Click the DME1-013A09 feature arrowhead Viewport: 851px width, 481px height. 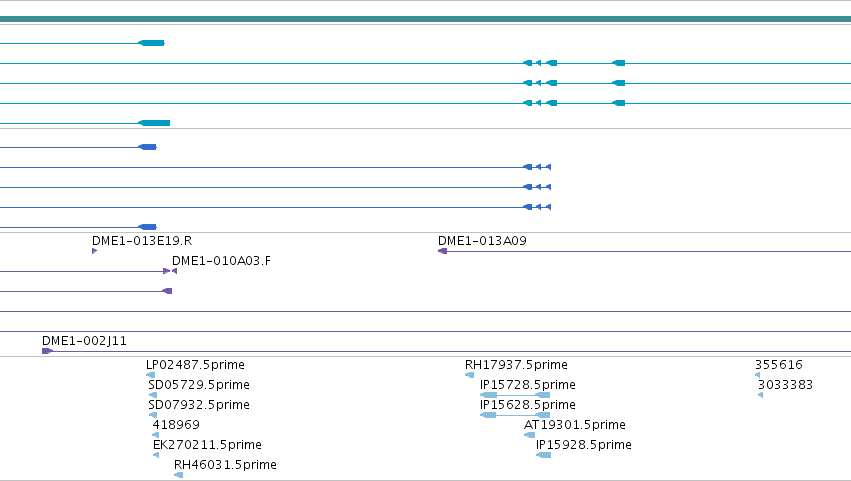click(442, 251)
